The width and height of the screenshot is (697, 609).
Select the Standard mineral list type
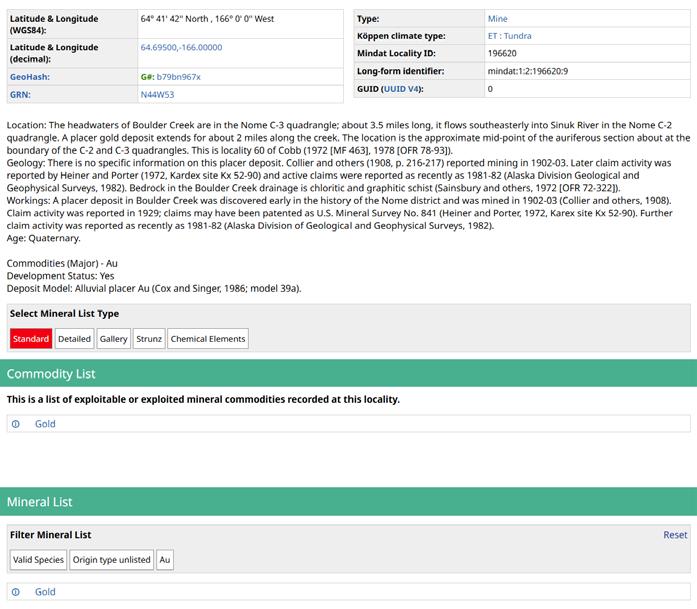click(x=31, y=339)
